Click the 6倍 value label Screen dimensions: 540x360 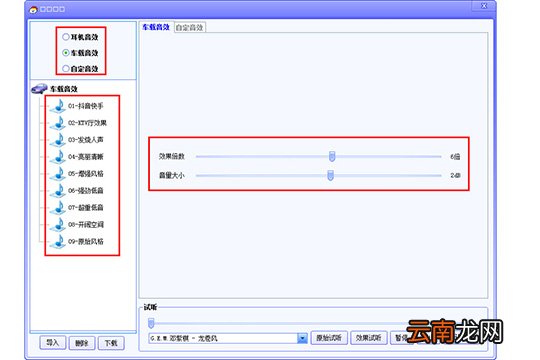(455, 157)
